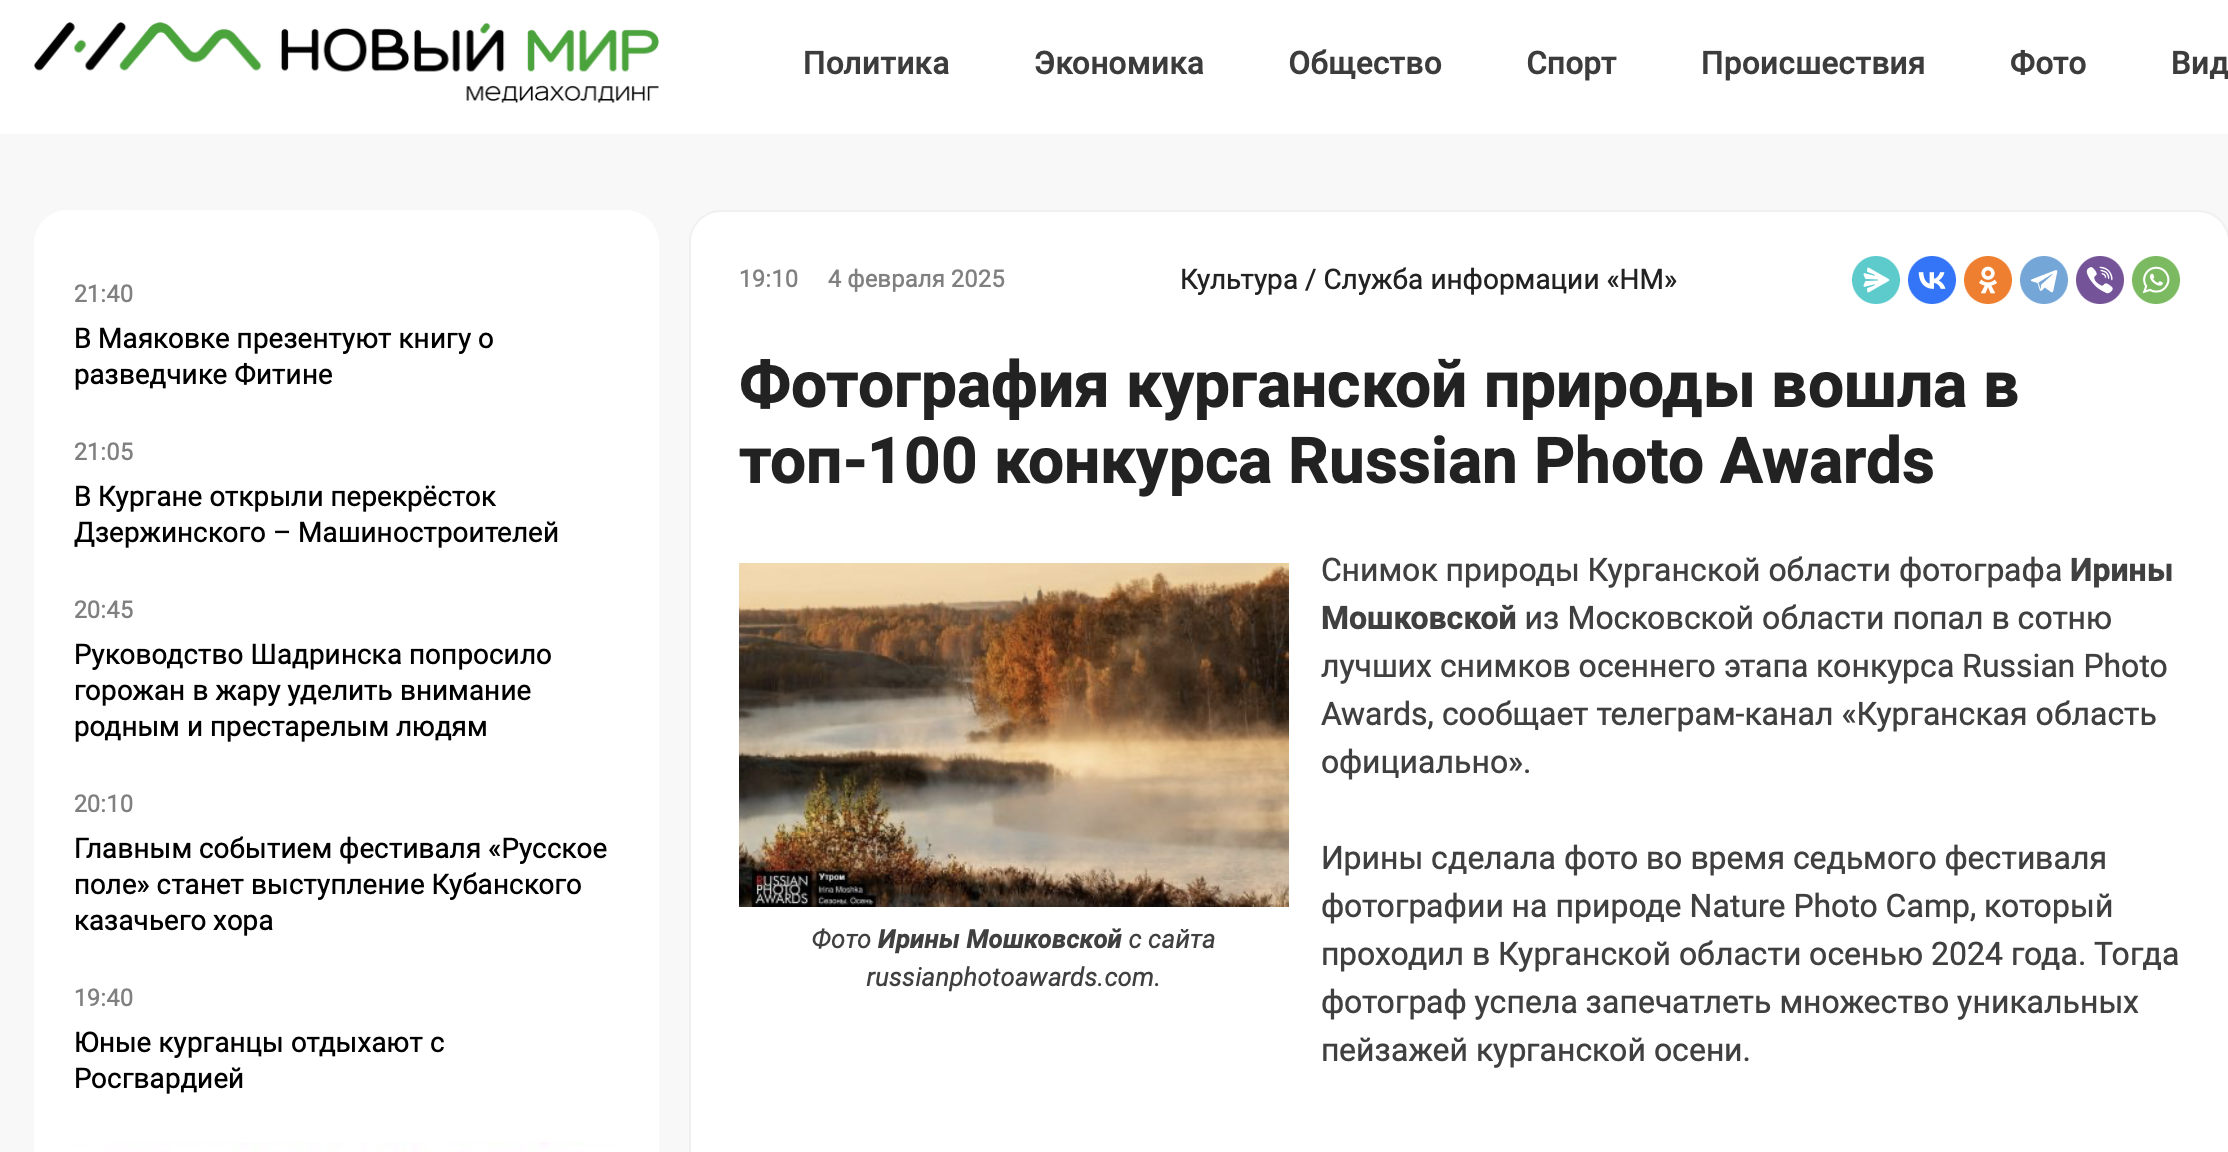Share article via Viber icon
This screenshot has height=1152, width=2228.
2100,280
